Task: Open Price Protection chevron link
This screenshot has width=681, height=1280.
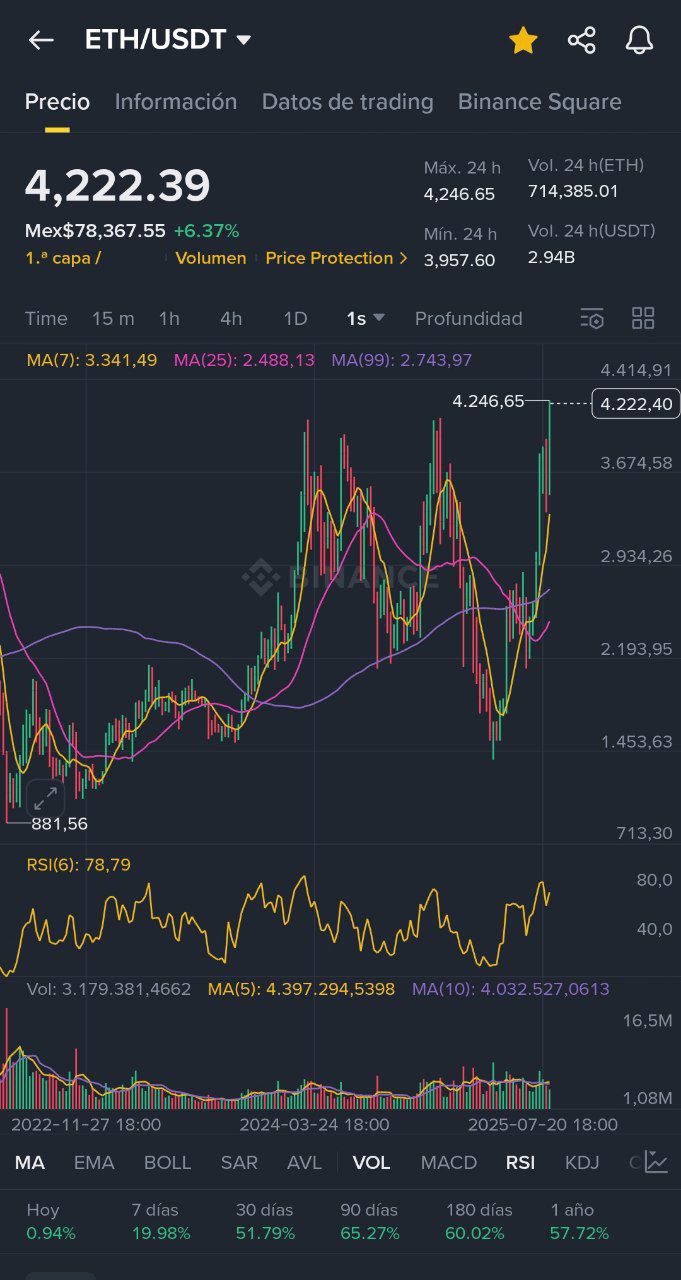Action: pyautogui.click(x=337, y=258)
